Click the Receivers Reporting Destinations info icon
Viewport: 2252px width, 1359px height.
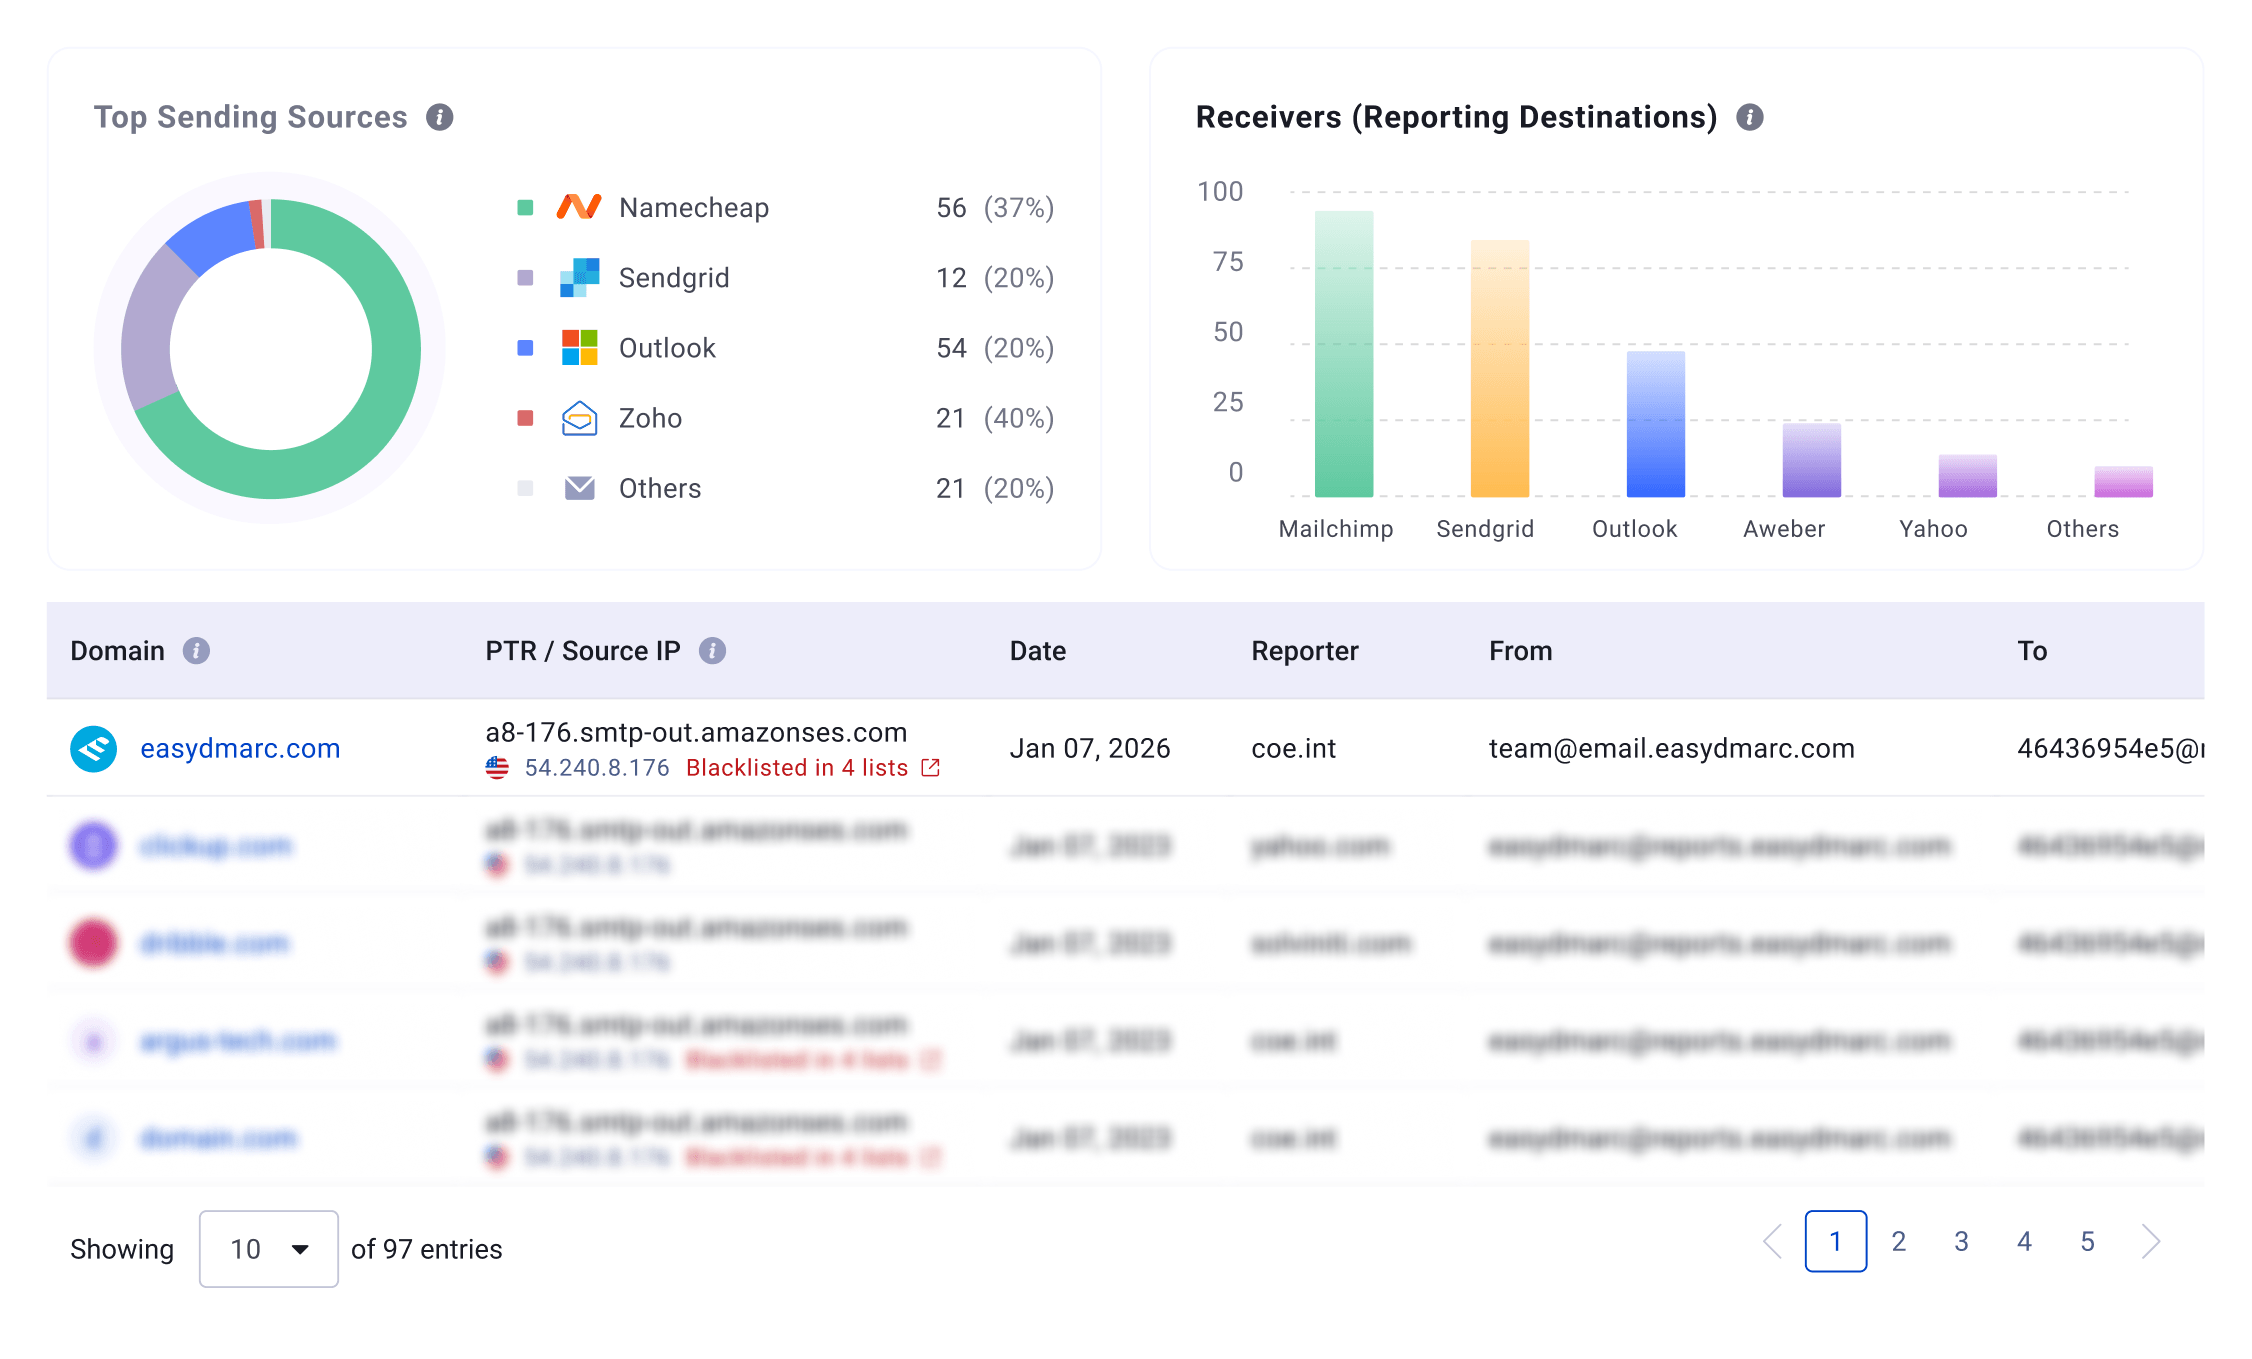coord(1749,117)
